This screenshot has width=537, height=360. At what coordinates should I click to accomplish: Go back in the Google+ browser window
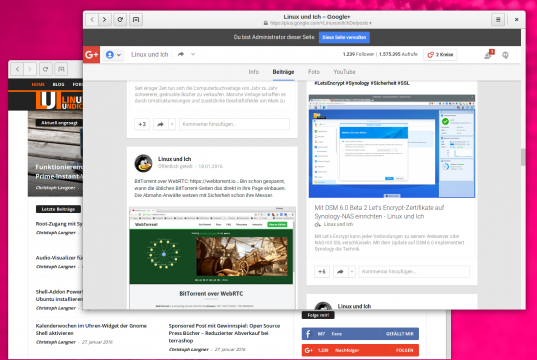coord(92,20)
